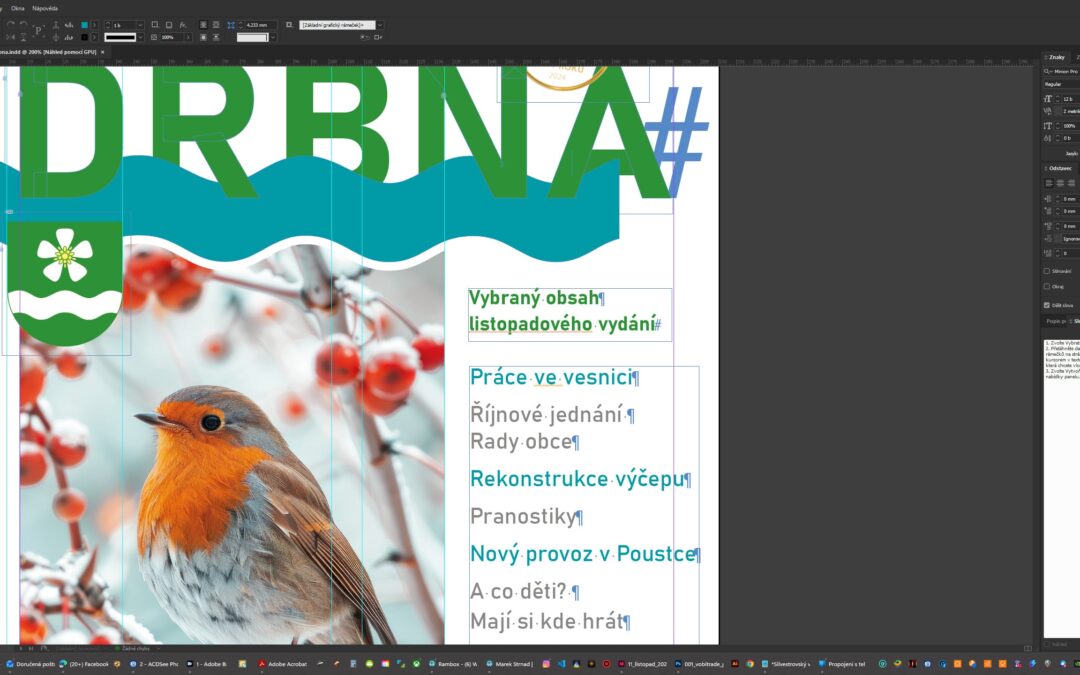This screenshot has height=675, width=1080.
Task: Click the drop shadow icon in toolbar
Action: (155, 24)
